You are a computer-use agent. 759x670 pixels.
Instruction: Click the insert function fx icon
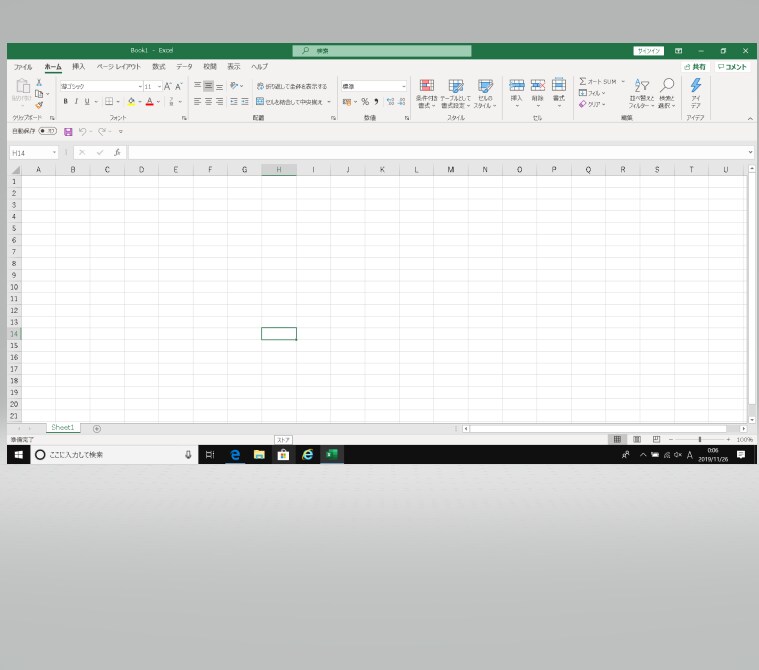pyautogui.click(x=117, y=152)
